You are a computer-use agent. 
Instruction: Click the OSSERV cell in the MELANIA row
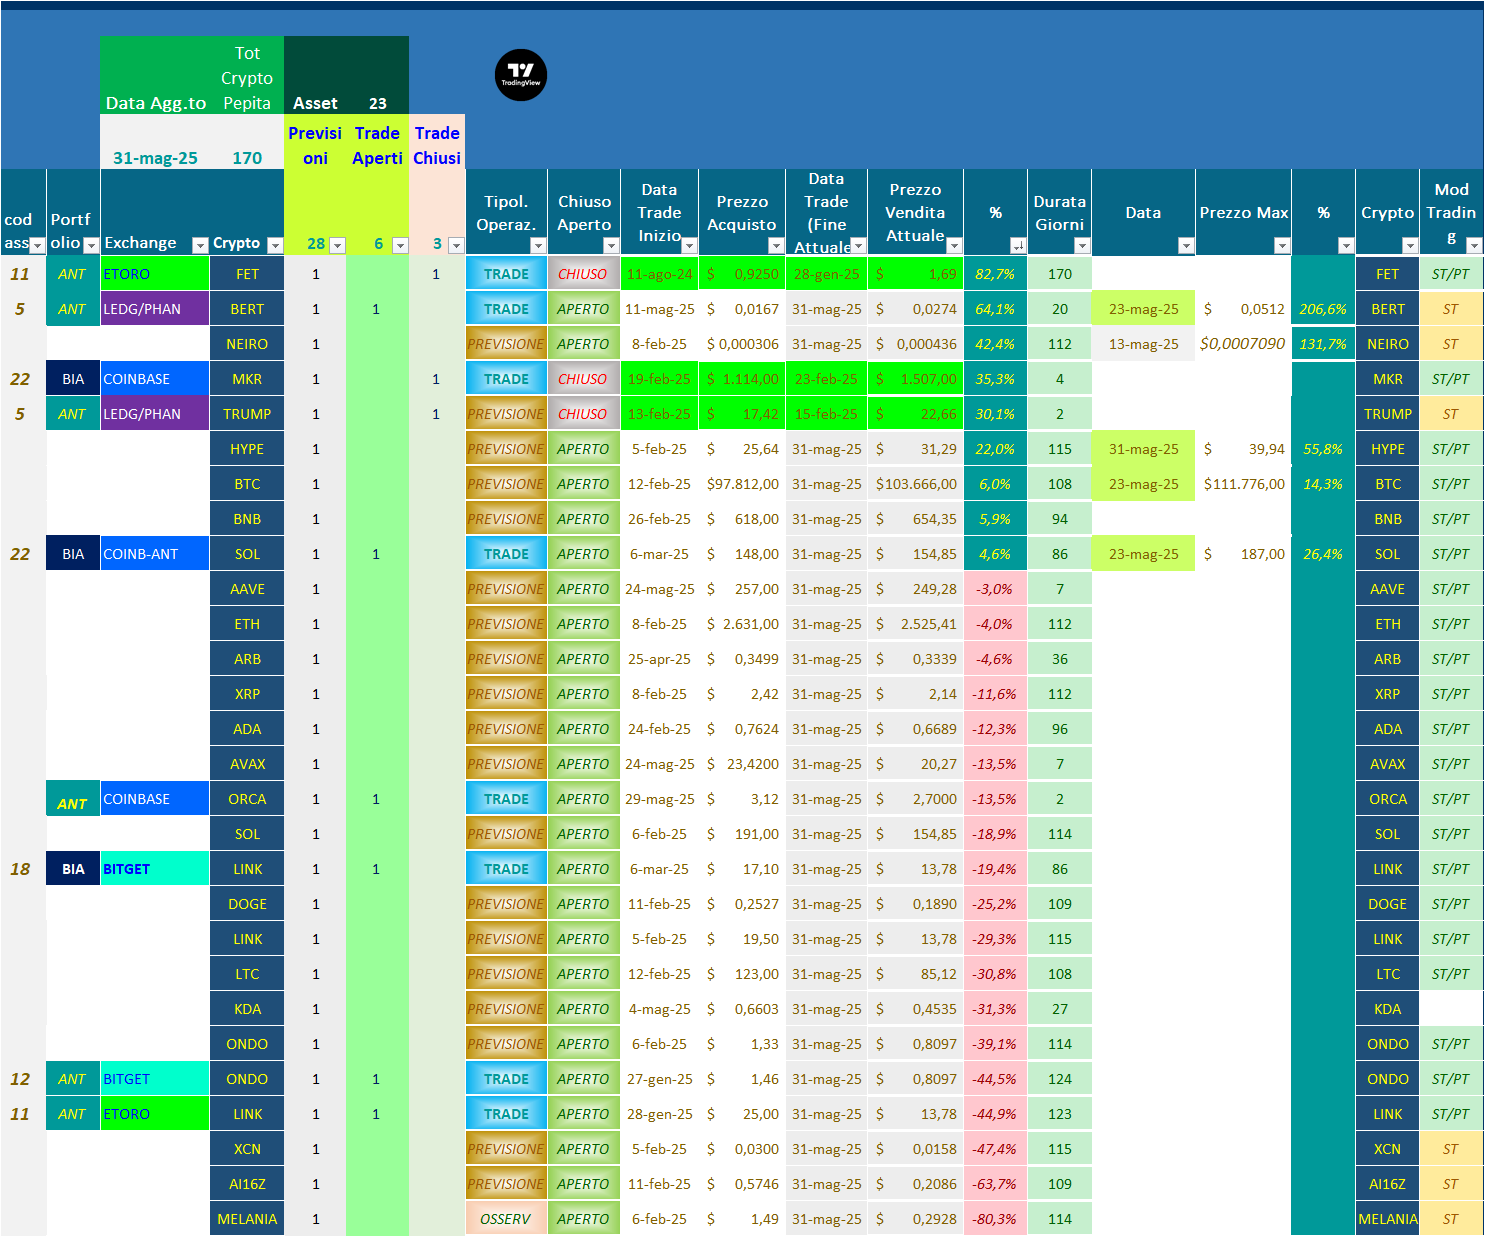(506, 1219)
